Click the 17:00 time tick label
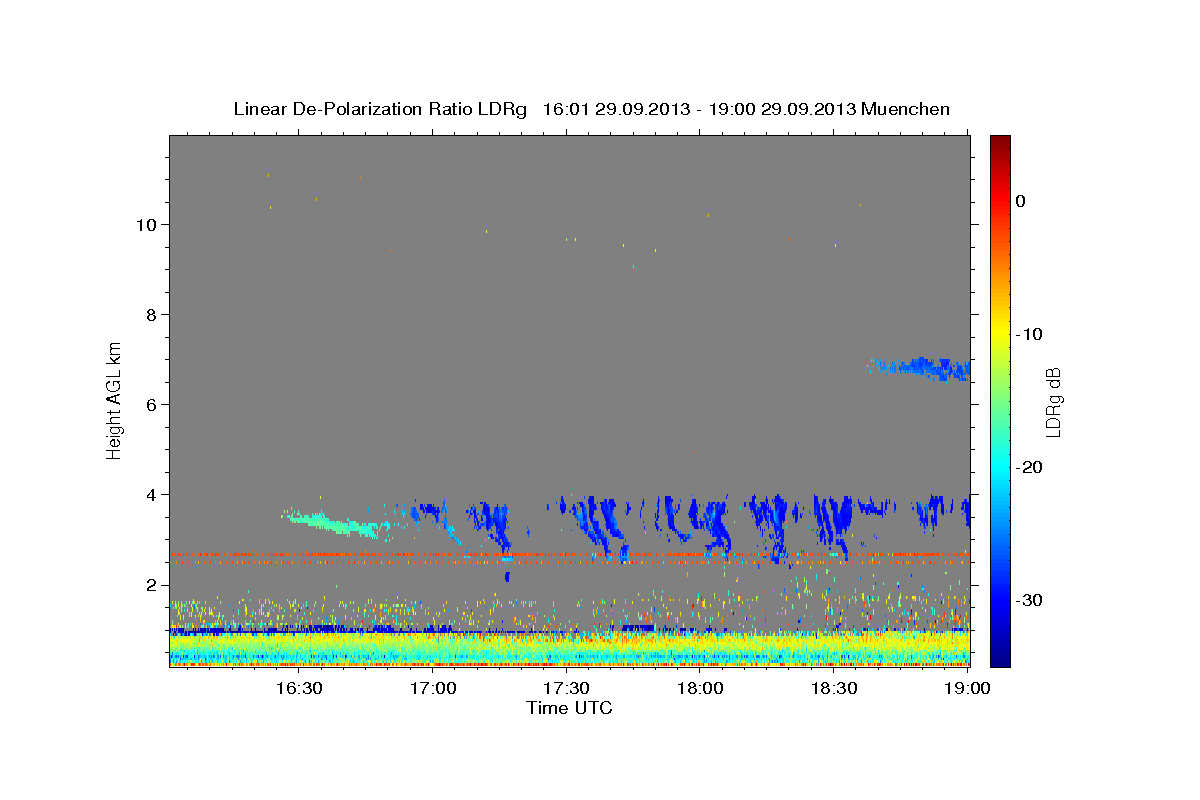This screenshot has height=800, width=1200. point(432,688)
